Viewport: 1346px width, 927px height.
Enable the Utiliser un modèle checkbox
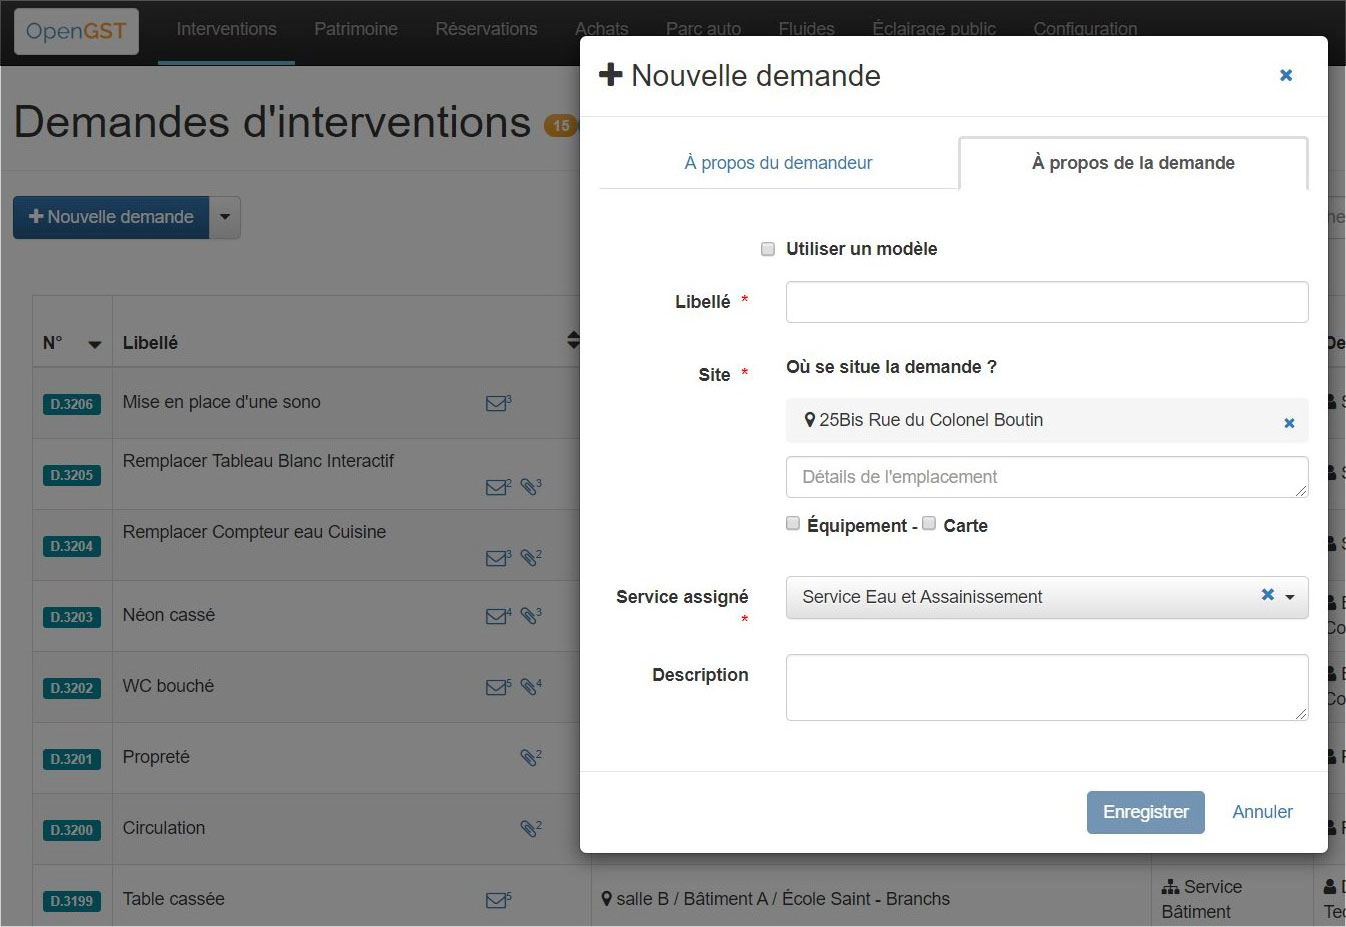(x=768, y=249)
